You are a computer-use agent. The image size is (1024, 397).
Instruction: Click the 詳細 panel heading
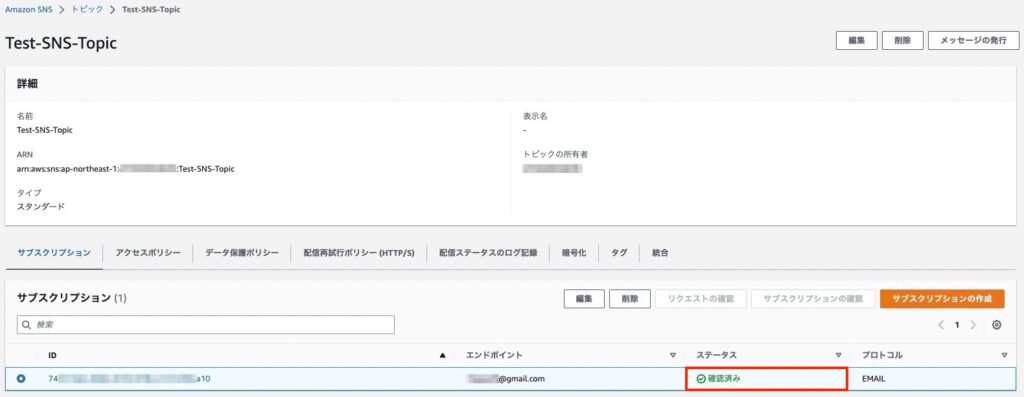coord(26,84)
